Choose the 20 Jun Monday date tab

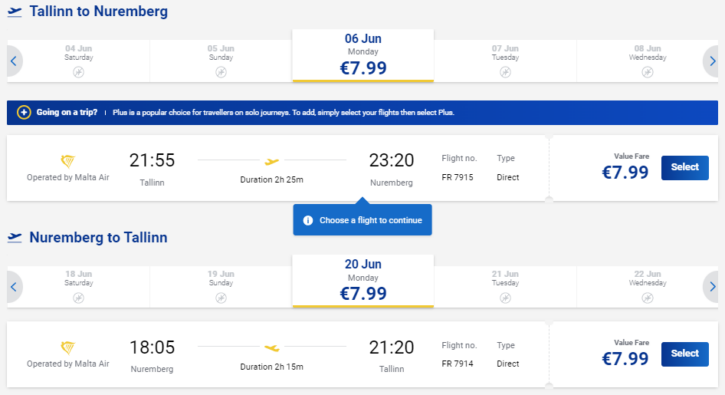coord(363,281)
